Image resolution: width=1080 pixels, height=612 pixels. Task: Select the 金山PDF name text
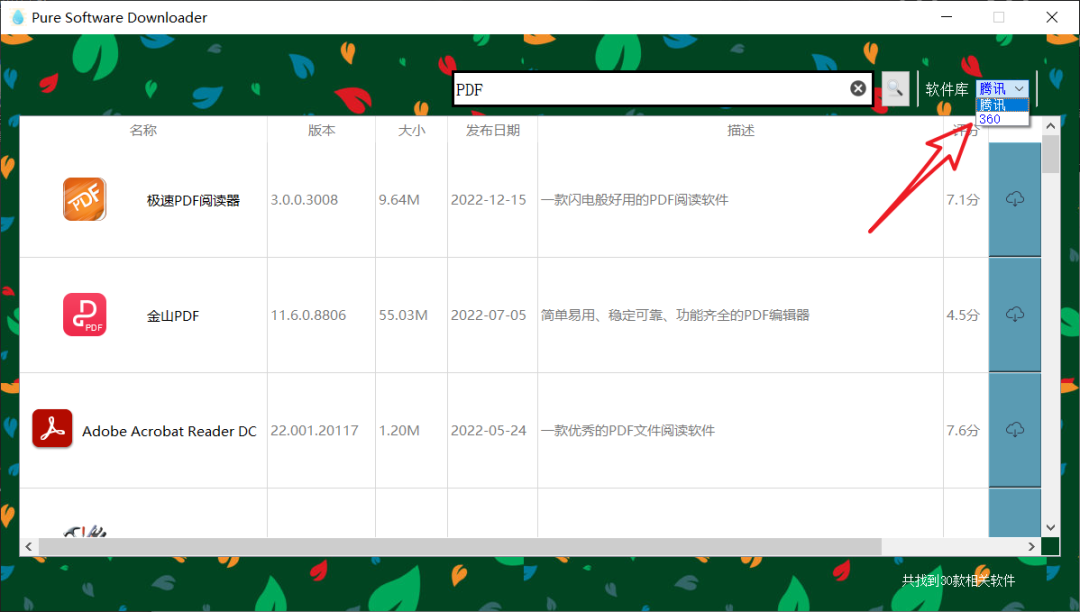pyautogui.click(x=173, y=316)
